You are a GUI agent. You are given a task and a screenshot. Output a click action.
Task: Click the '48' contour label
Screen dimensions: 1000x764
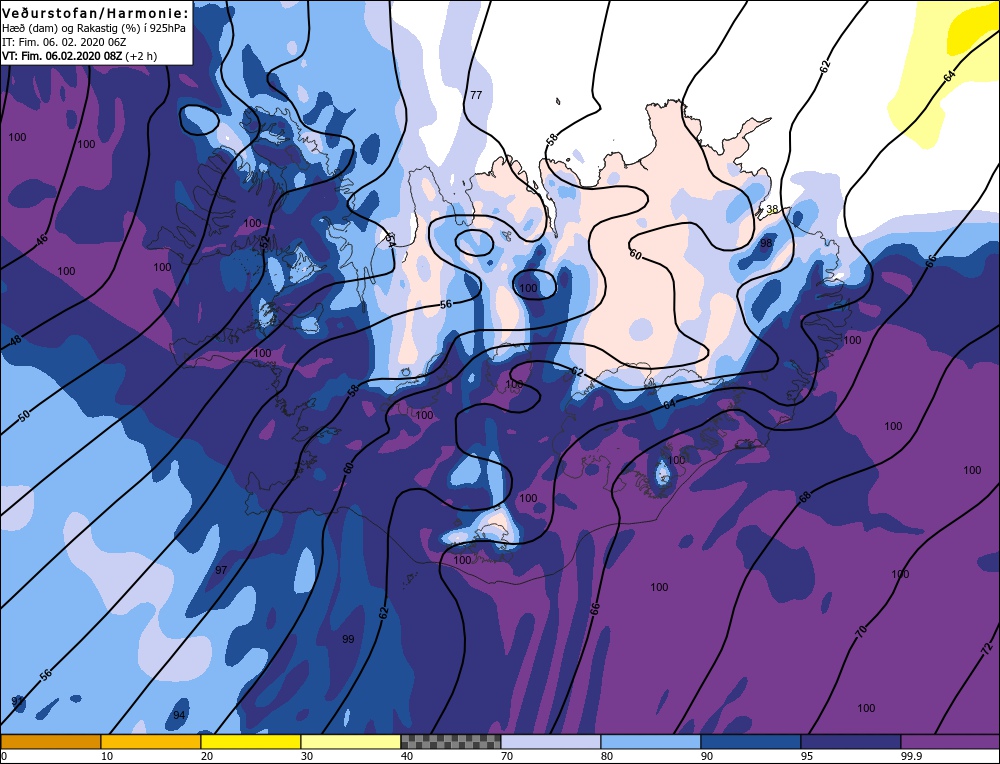pos(15,340)
